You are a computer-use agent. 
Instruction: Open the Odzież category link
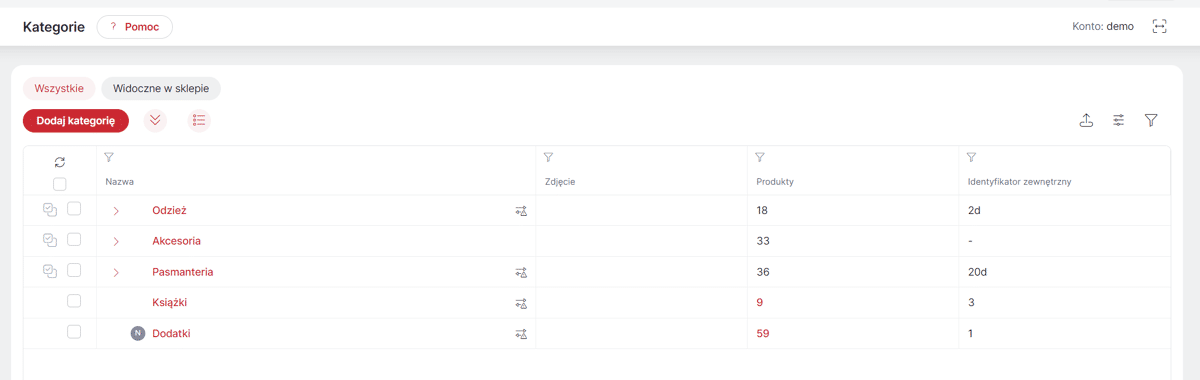click(x=169, y=211)
